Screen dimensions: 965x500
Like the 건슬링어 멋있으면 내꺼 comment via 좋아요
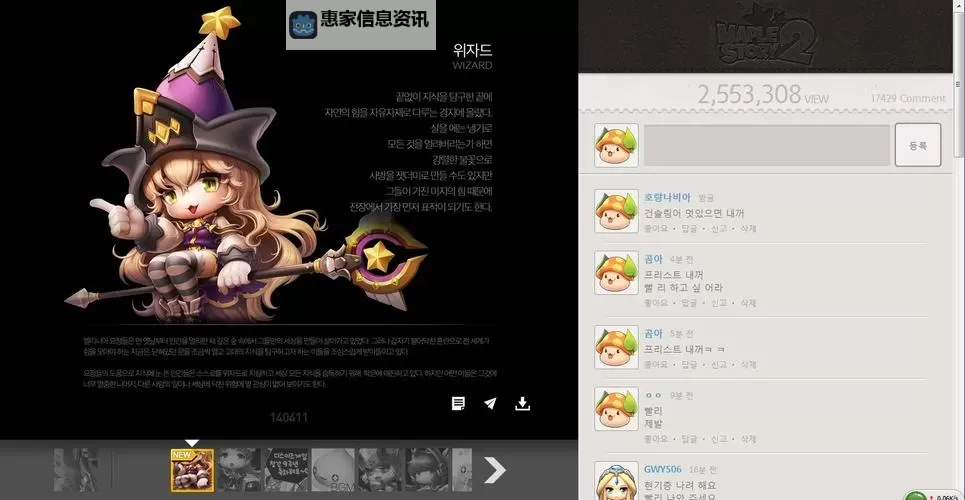click(x=655, y=228)
